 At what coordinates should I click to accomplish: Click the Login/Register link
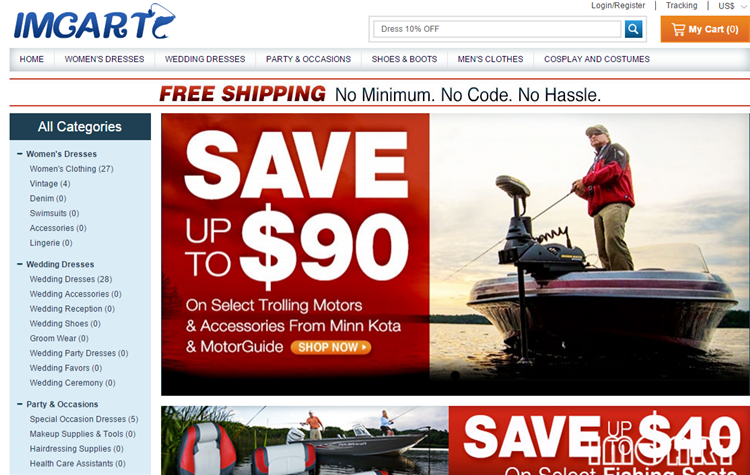tap(618, 6)
